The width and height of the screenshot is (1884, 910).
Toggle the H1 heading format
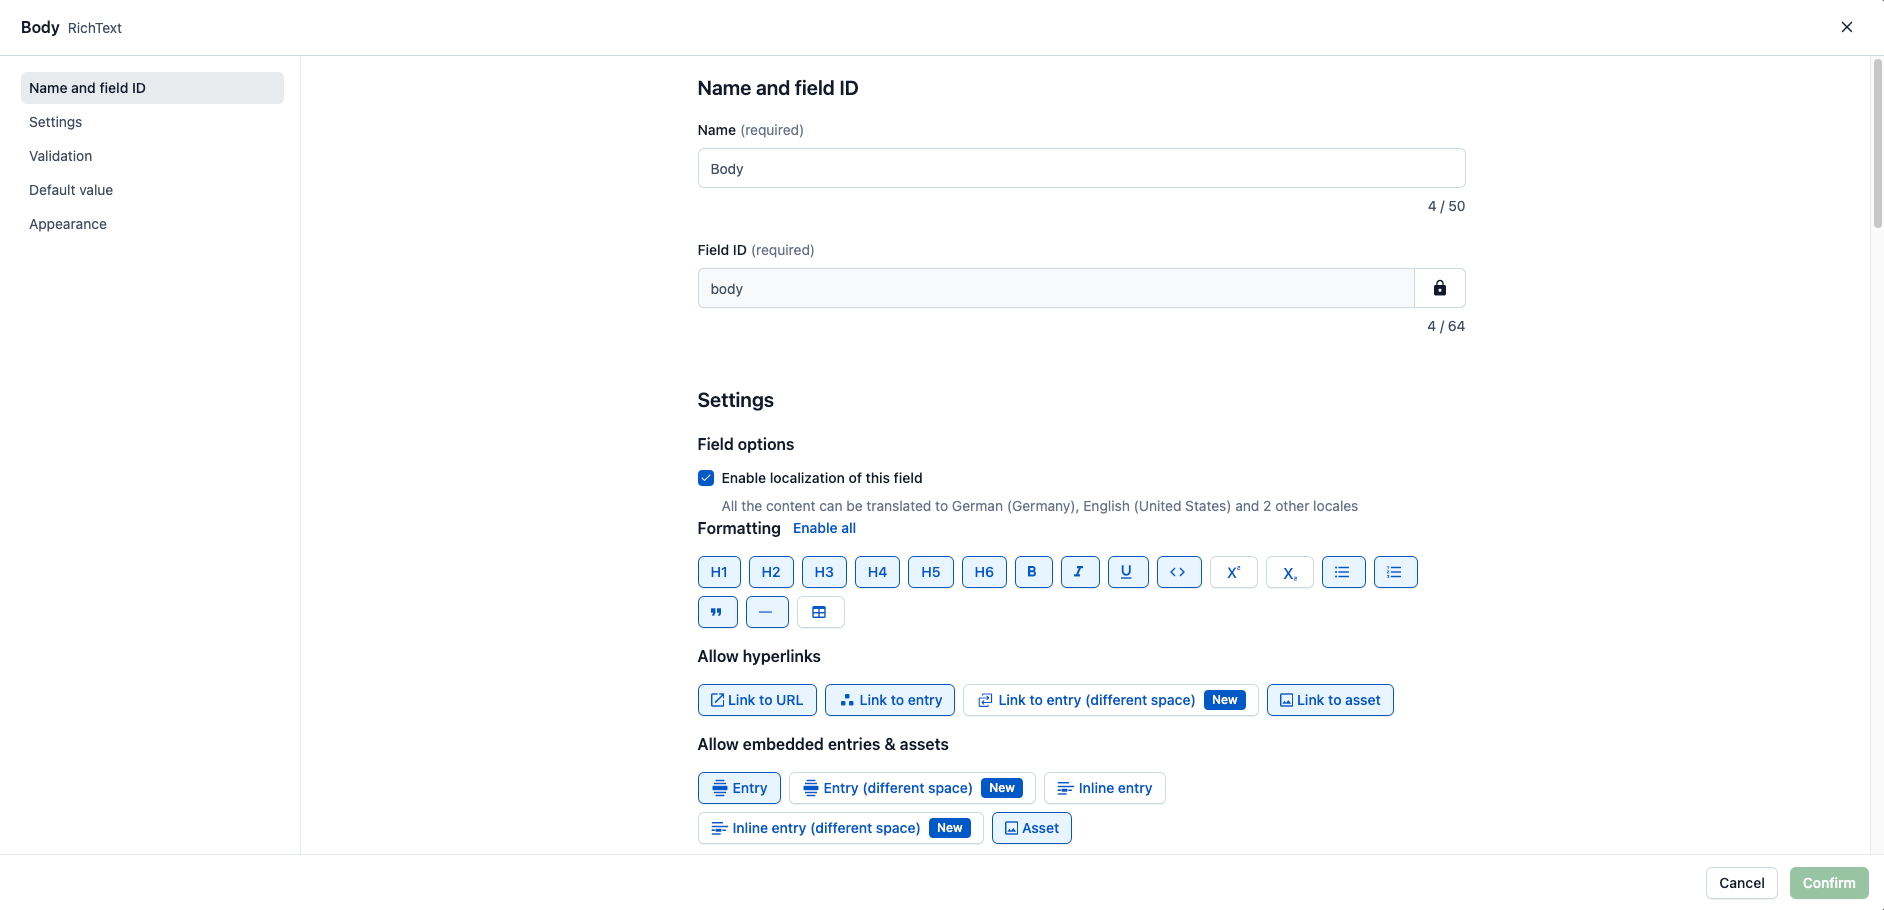pos(719,572)
